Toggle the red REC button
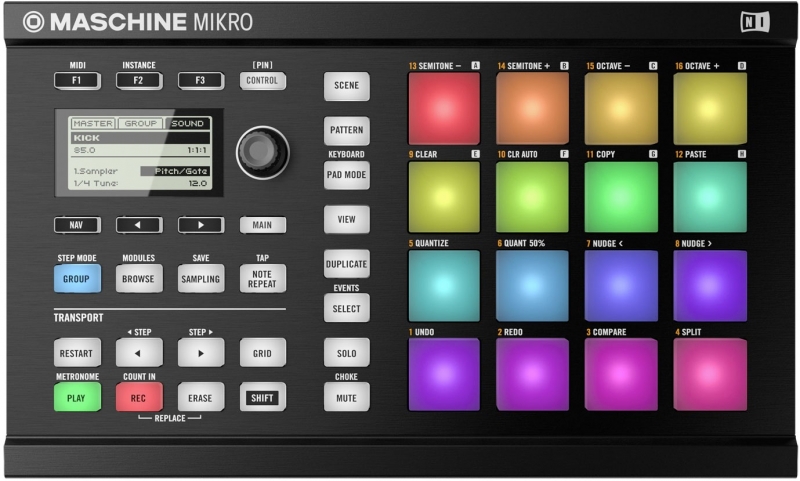Image resolution: width=800 pixels, height=481 pixels. pyautogui.click(x=139, y=397)
